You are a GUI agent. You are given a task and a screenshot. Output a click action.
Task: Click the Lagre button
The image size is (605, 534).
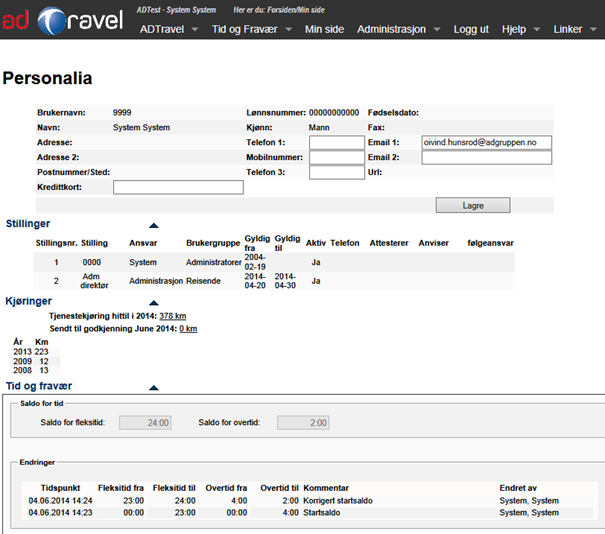click(x=473, y=205)
